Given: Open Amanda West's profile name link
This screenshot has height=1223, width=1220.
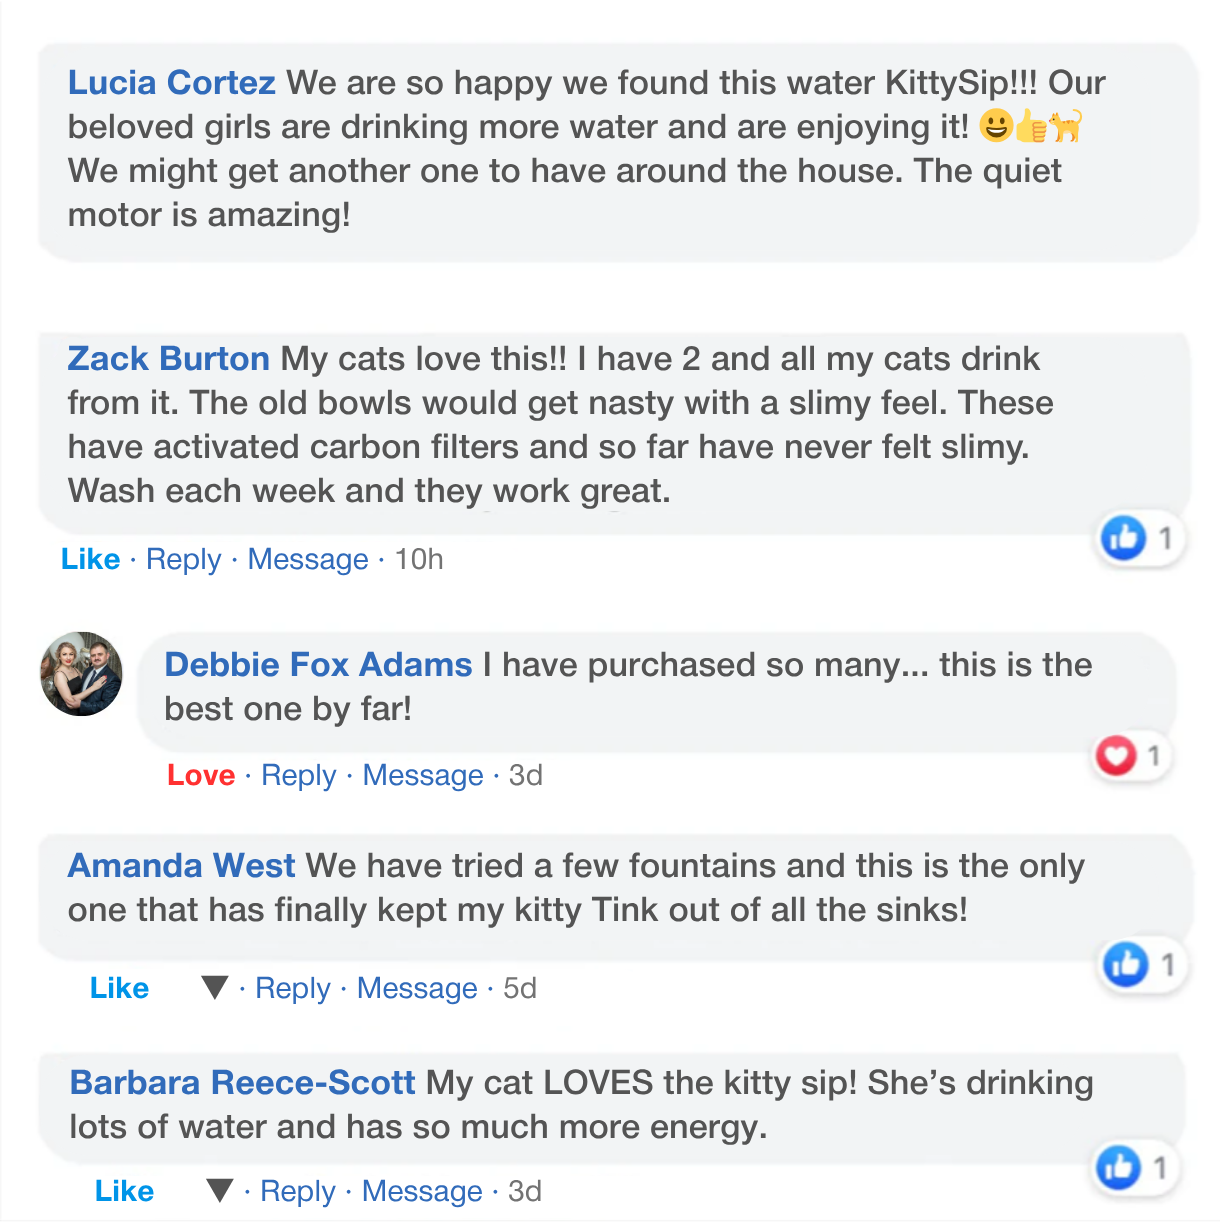Looking at the screenshot, I should (x=181, y=865).
